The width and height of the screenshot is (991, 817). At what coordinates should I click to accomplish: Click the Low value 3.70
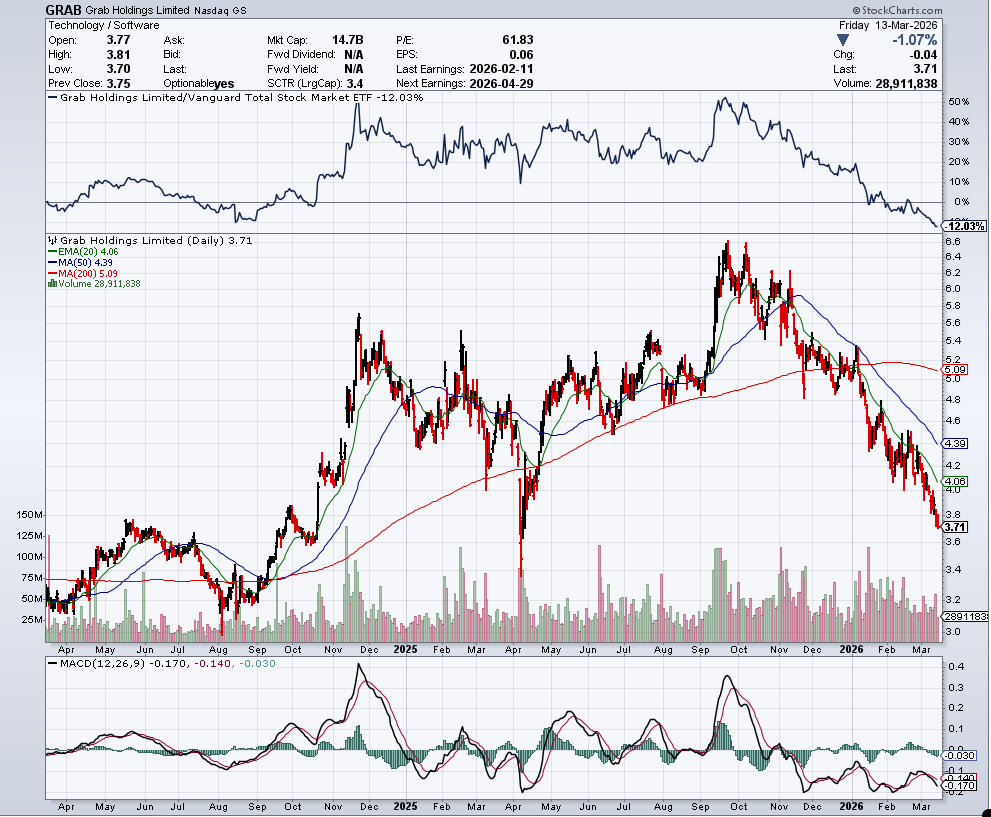(x=118, y=69)
